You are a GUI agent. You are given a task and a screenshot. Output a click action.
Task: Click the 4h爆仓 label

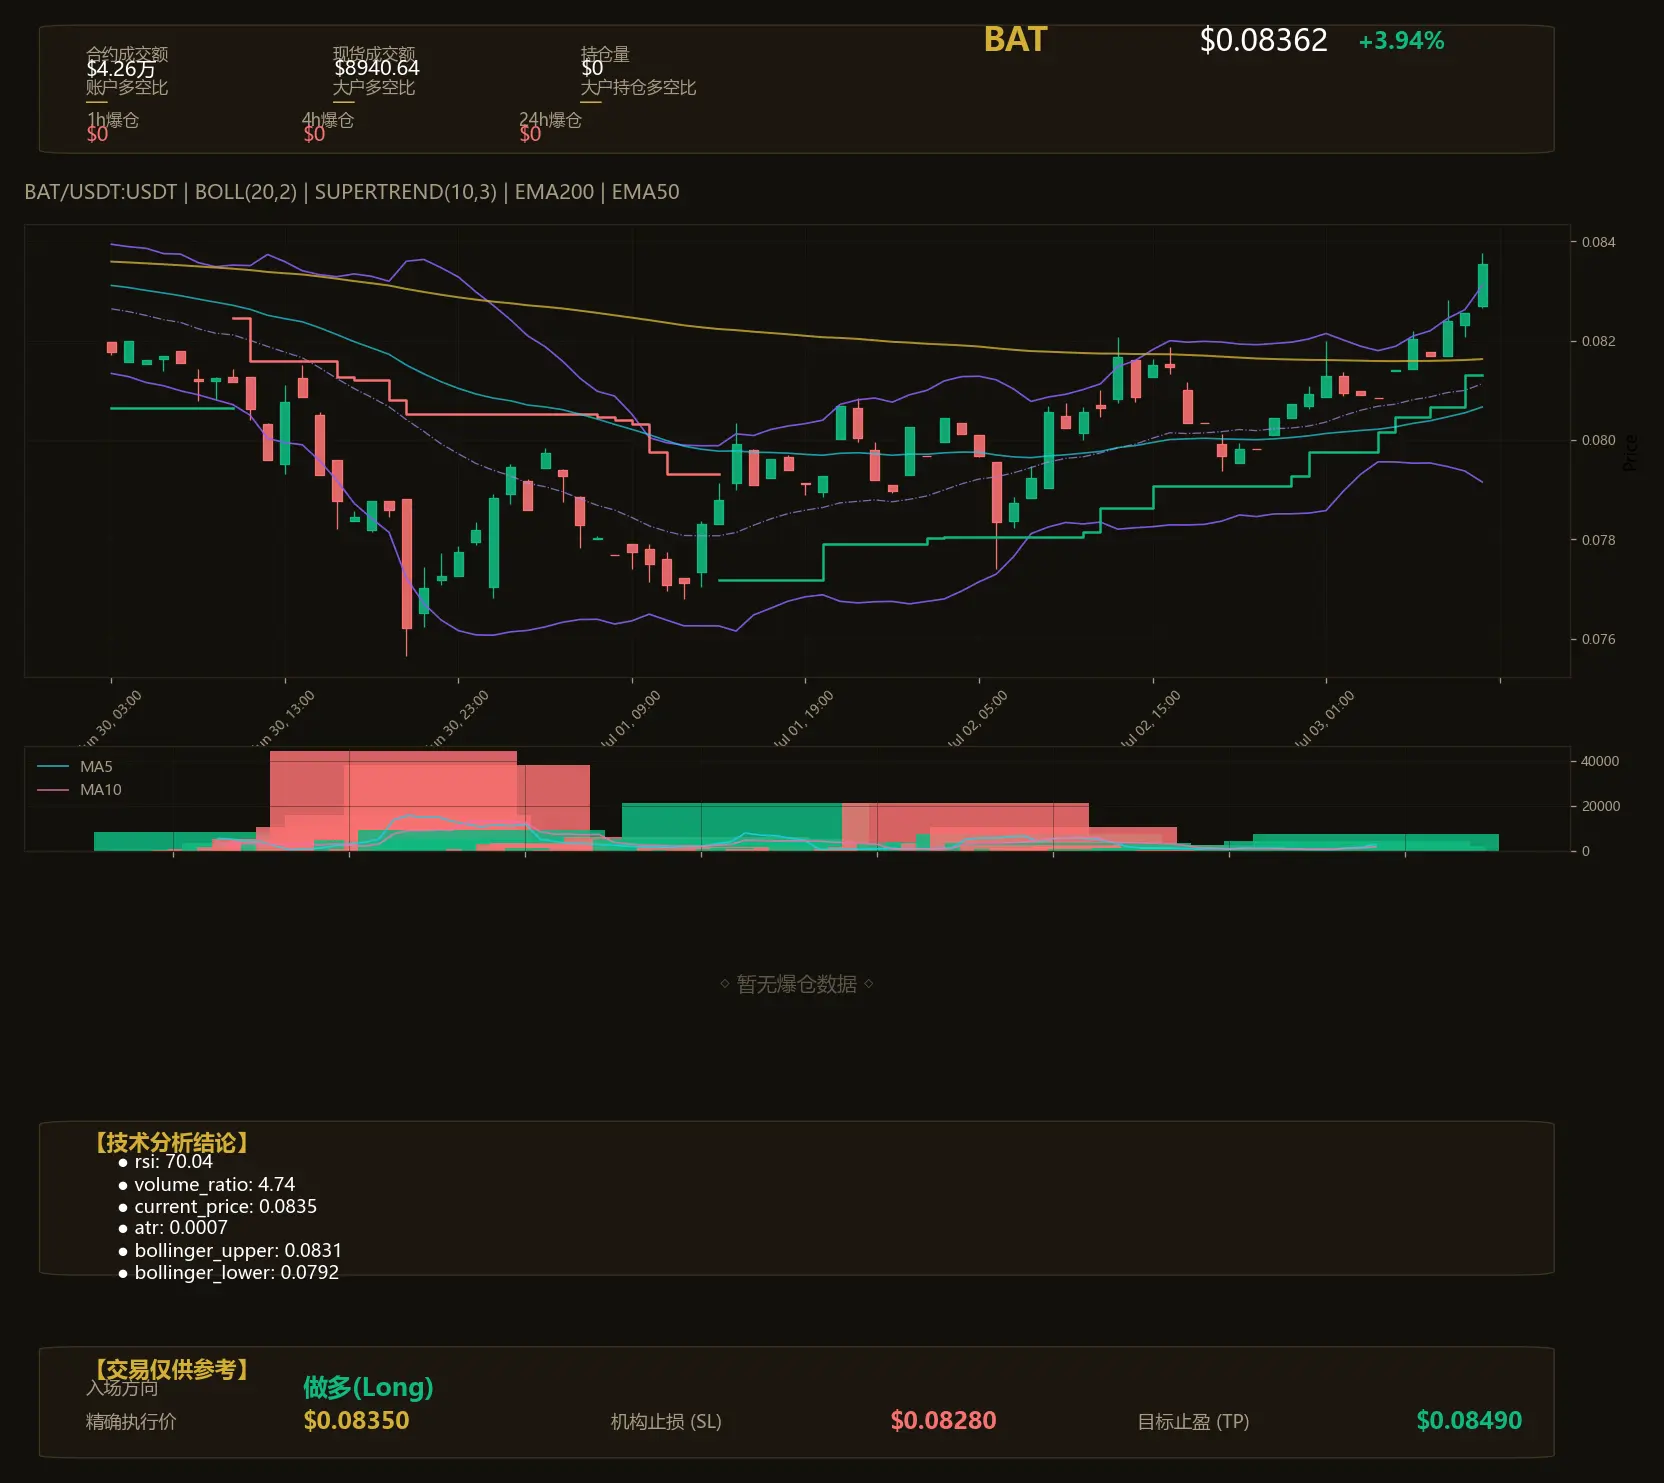[x=328, y=120]
